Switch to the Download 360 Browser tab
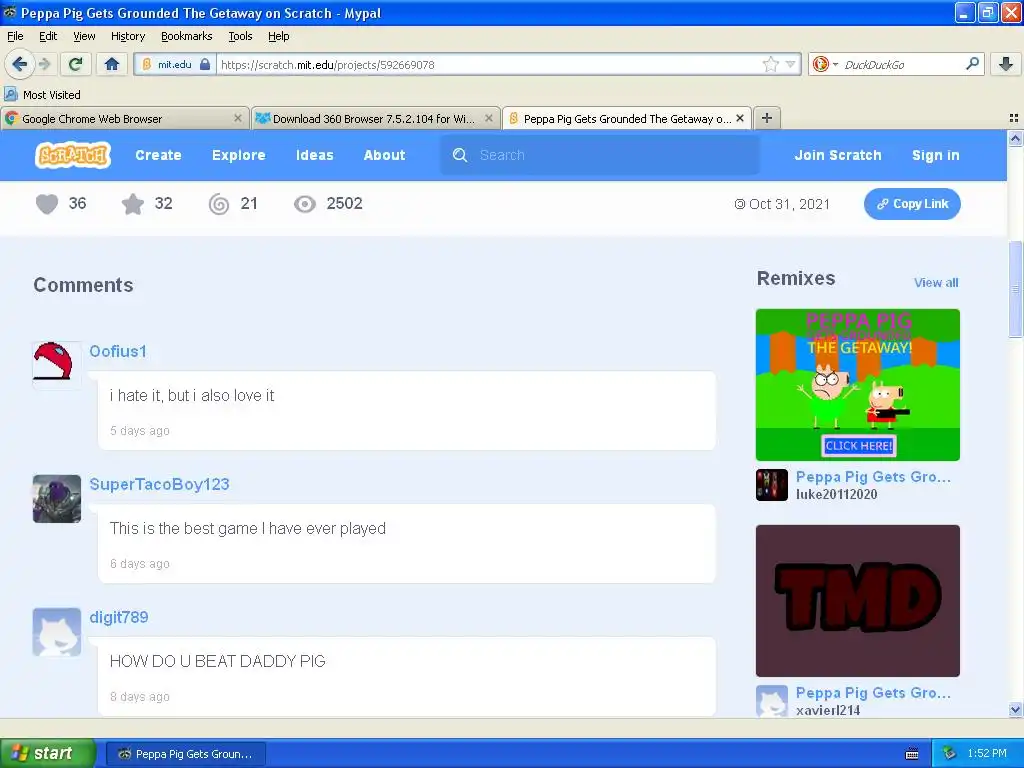Image resolution: width=1024 pixels, height=768 pixels. (x=376, y=119)
